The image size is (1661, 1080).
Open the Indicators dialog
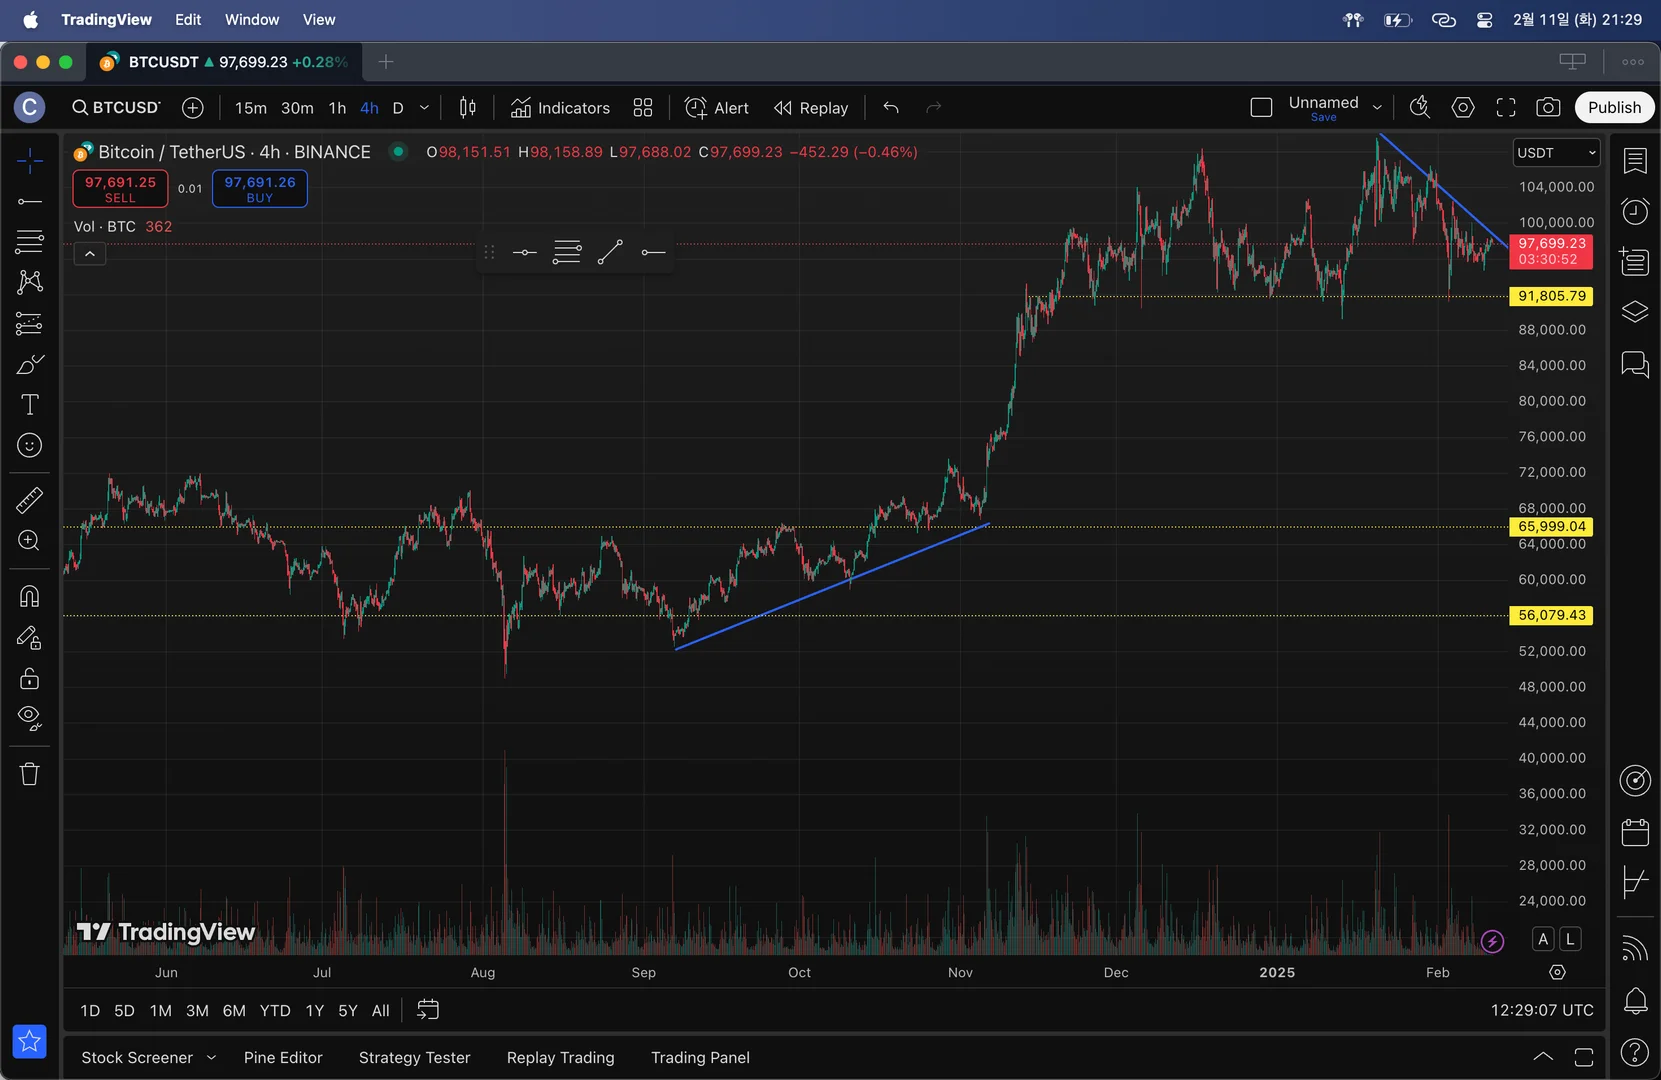tap(560, 108)
